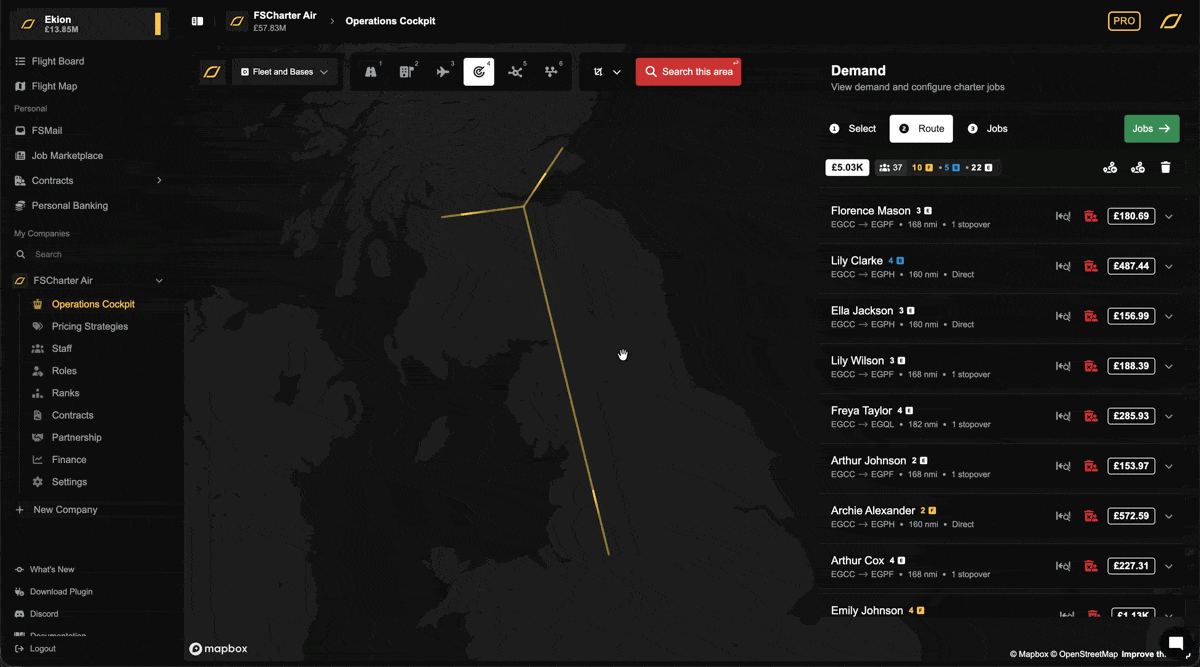Click the red Search this area button

[688, 72]
